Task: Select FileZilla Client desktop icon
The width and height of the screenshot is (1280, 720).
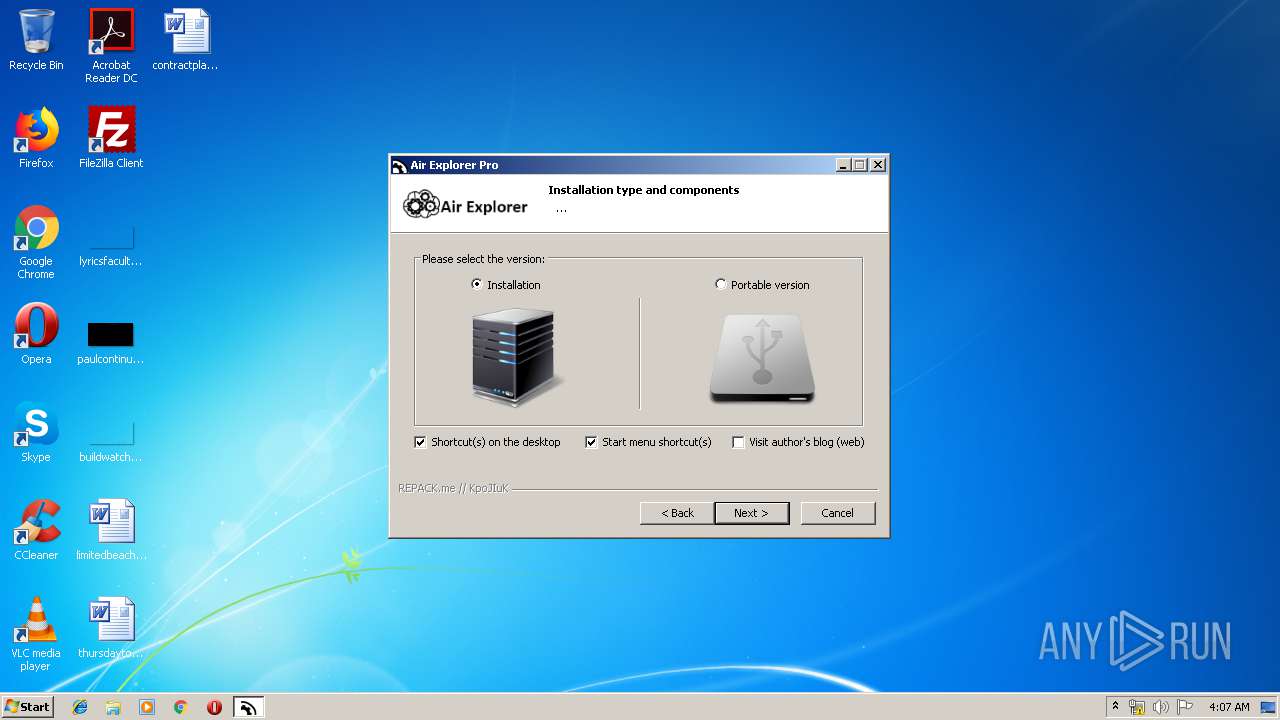Action: [x=111, y=138]
